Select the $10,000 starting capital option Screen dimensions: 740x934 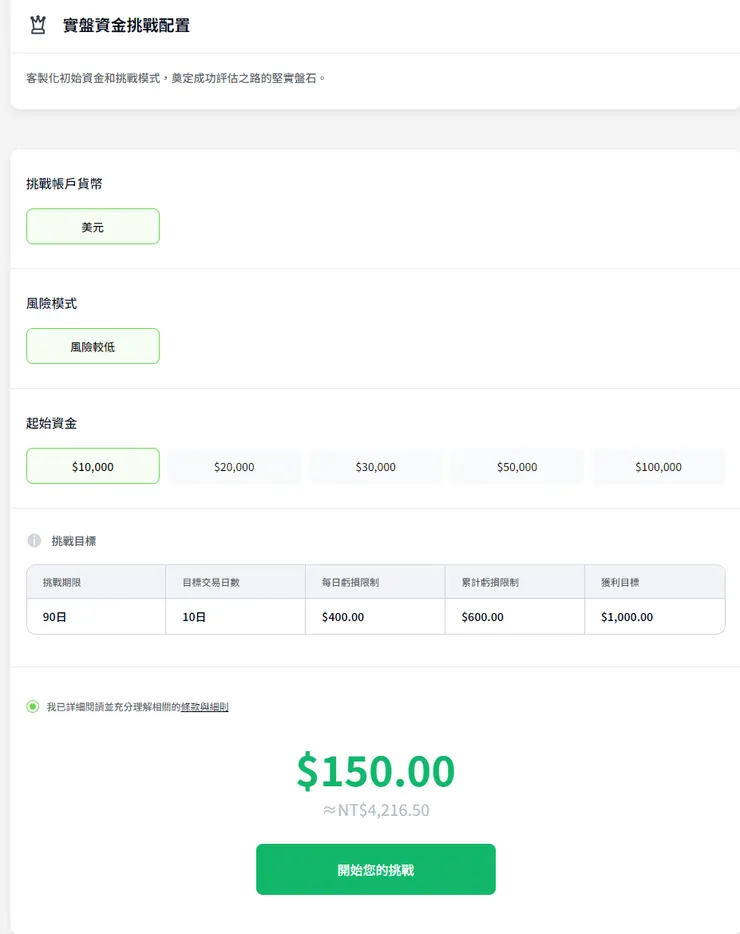pos(92,466)
